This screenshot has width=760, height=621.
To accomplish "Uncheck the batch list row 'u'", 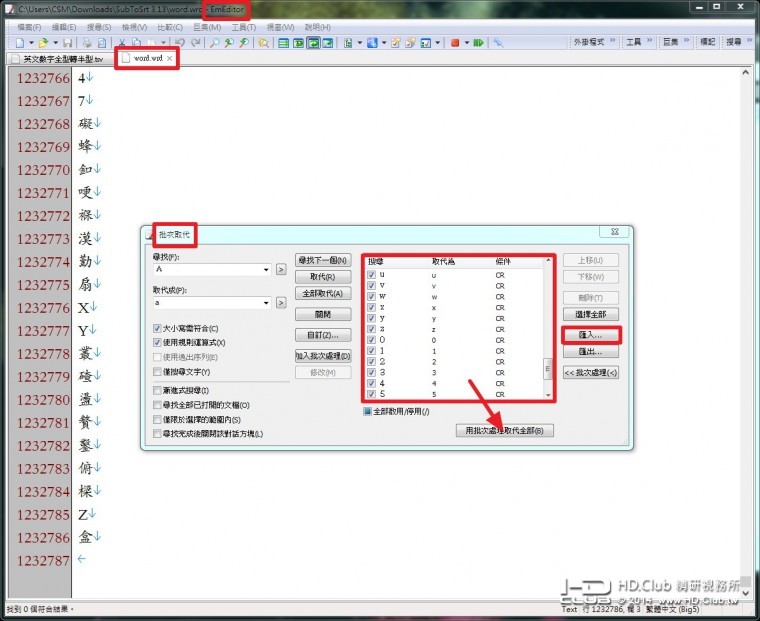I will pyautogui.click(x=371, y=274).
